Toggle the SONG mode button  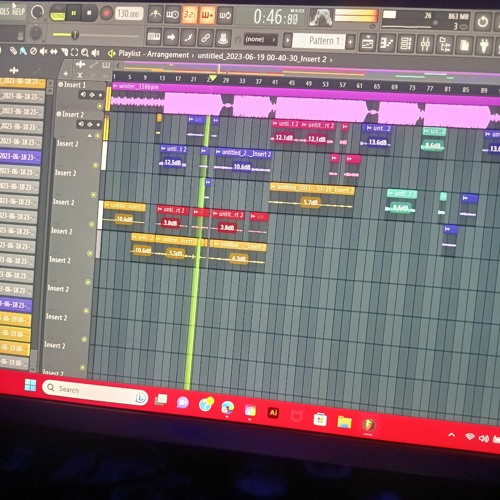click(x=57, y=15)
